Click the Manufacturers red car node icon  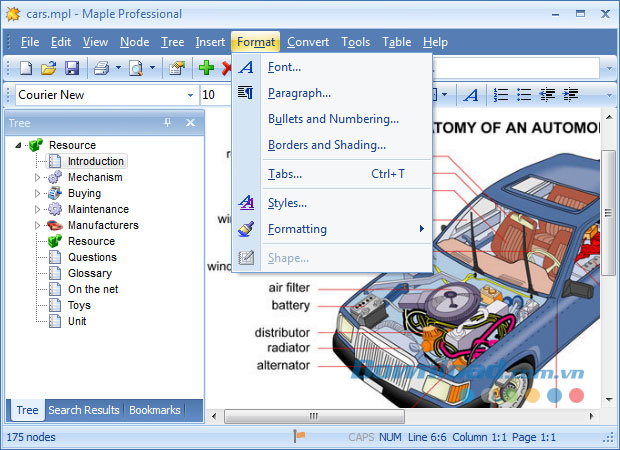55,225
